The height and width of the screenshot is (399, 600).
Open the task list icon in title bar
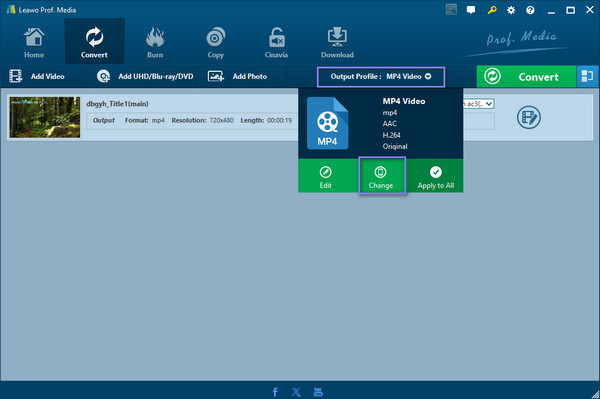tap(452, 10)
